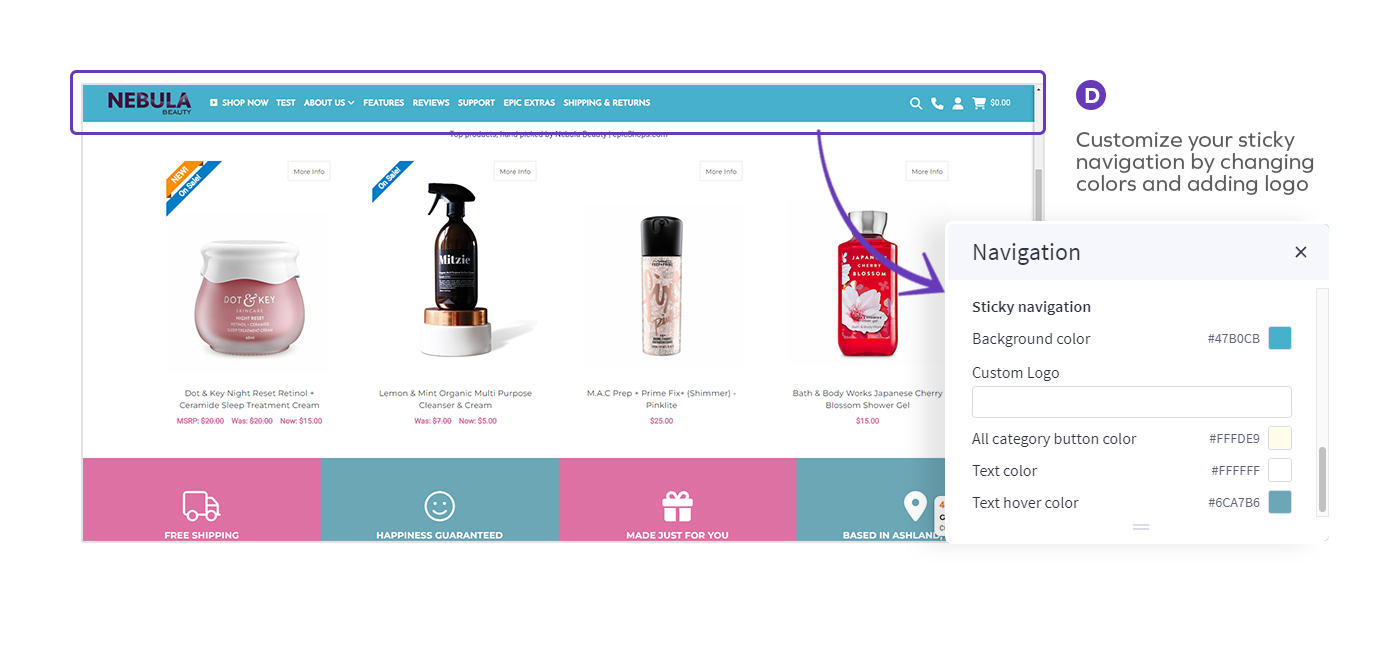Click the free shipping truck icon
Screen dimensions: 1400x650
point(201,506)
